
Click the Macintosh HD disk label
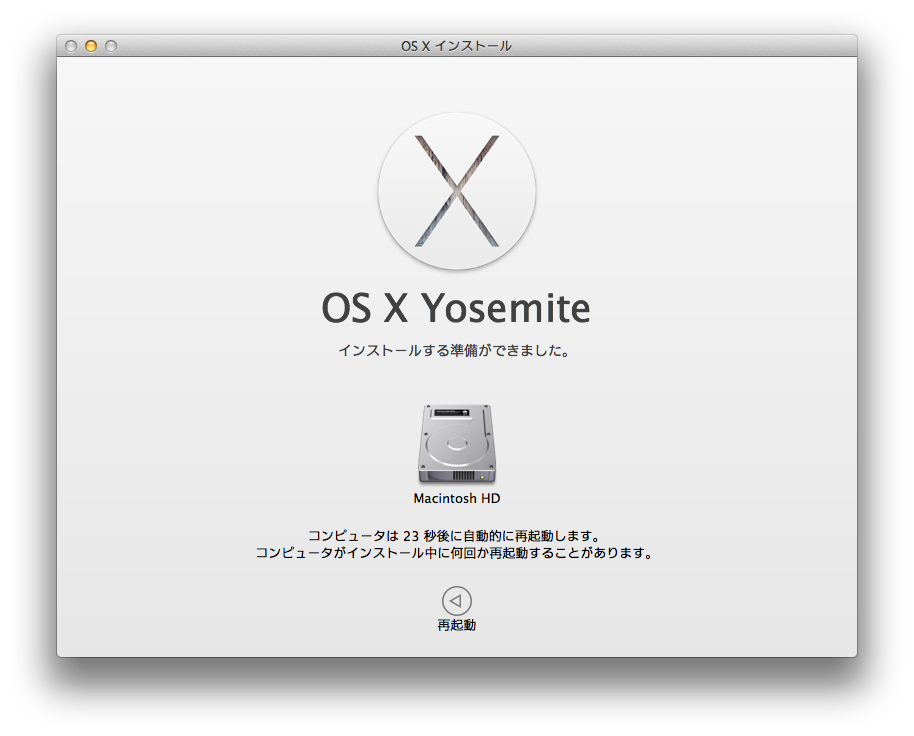(456, 499)
